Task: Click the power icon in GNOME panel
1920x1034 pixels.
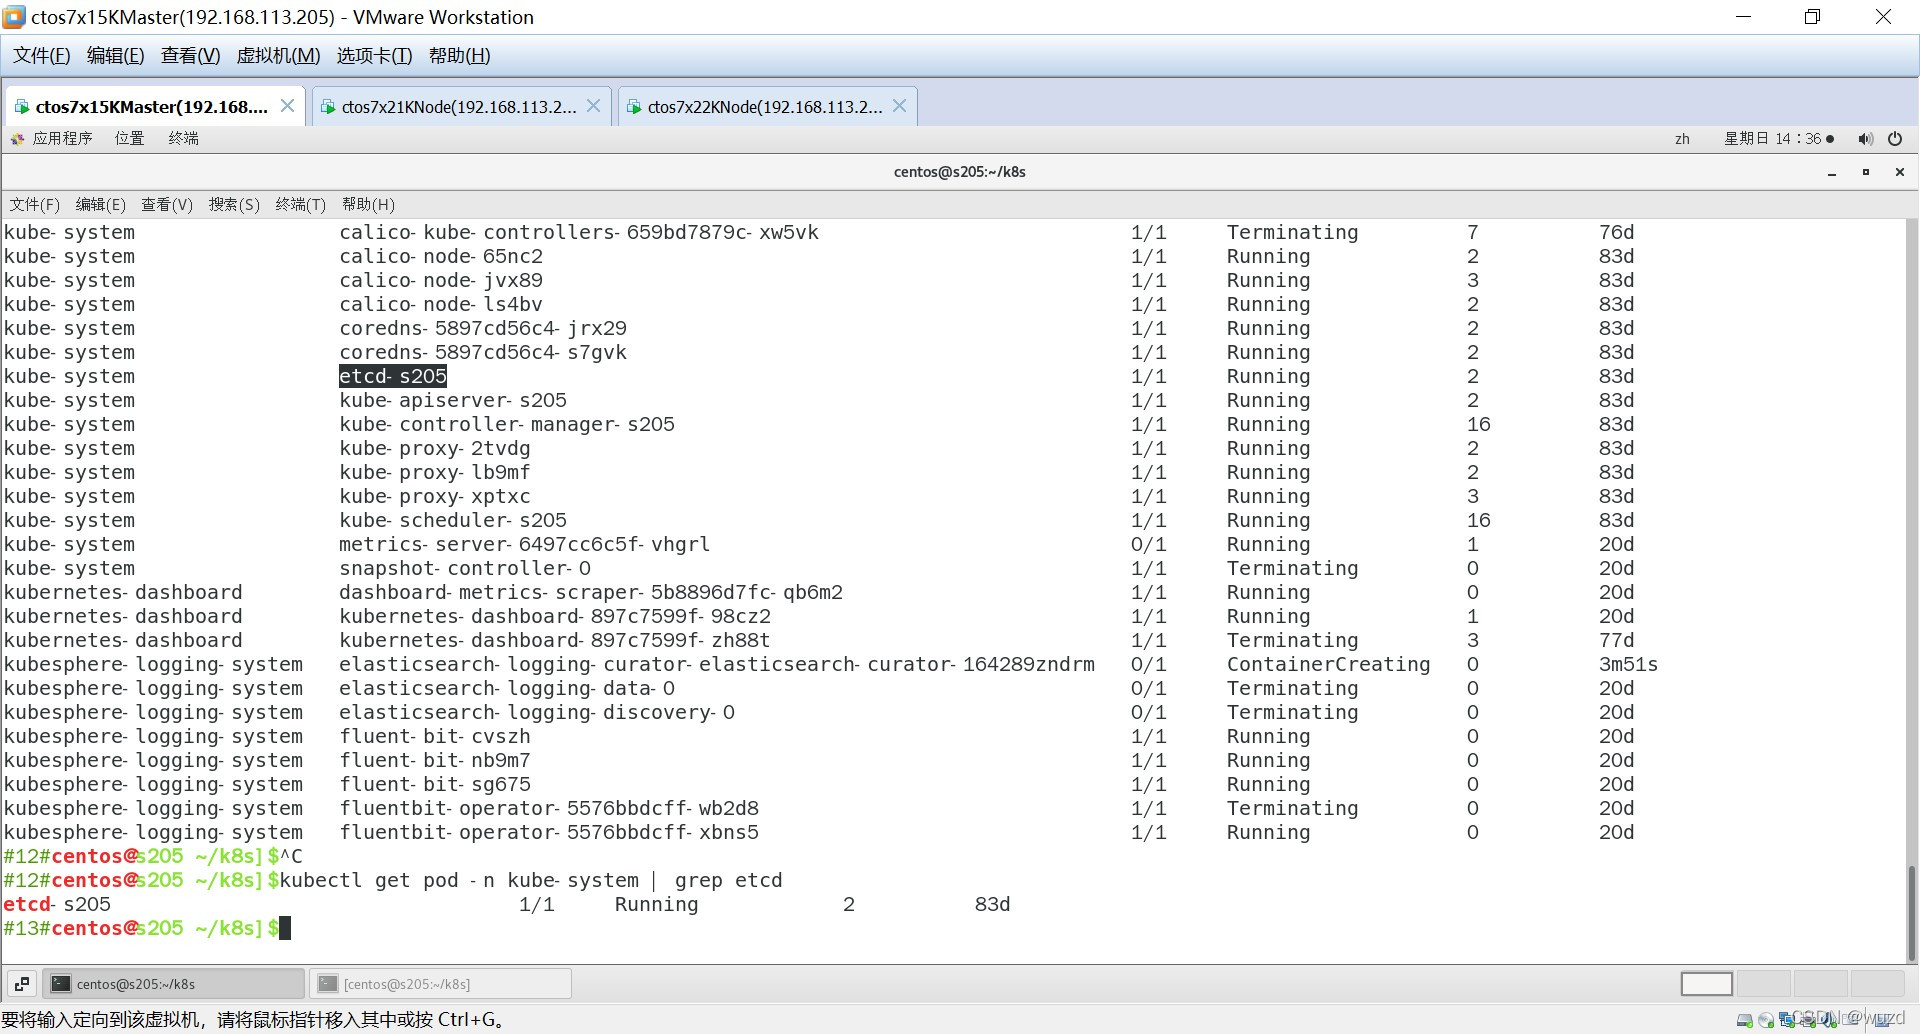Action: coord(1895,139)
